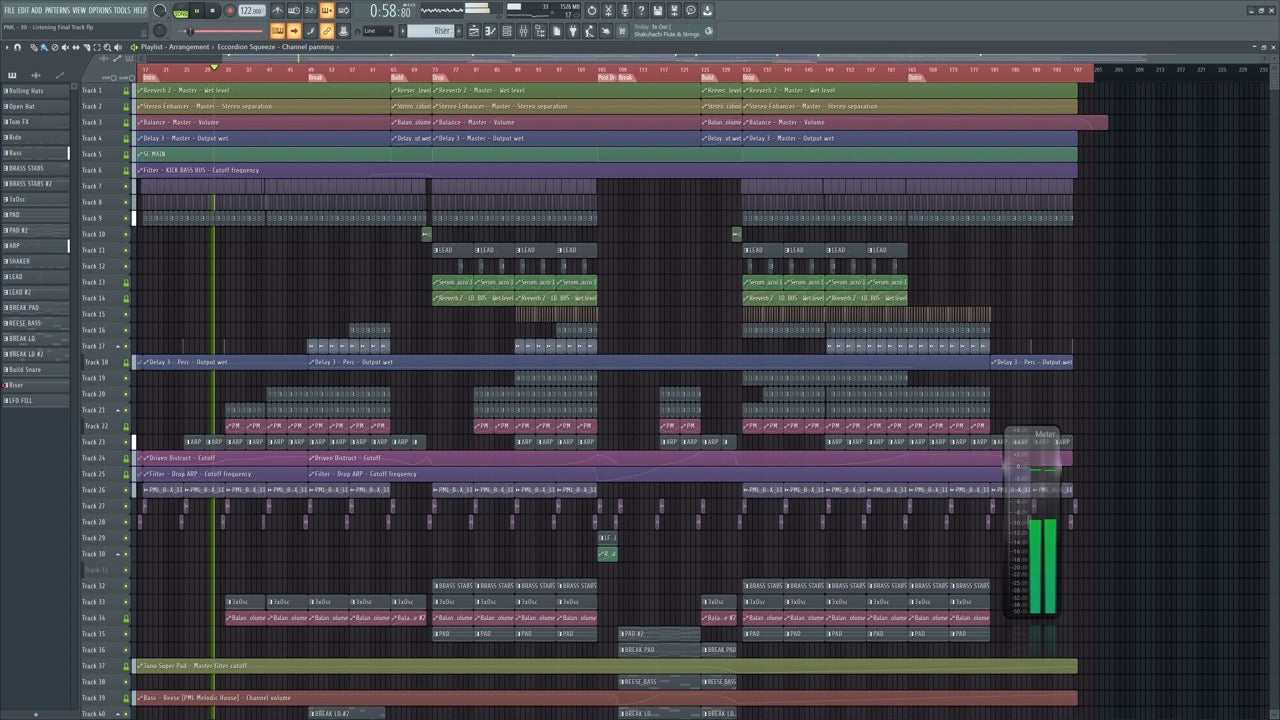Select the playlist delete tool

tap(55, 48)
